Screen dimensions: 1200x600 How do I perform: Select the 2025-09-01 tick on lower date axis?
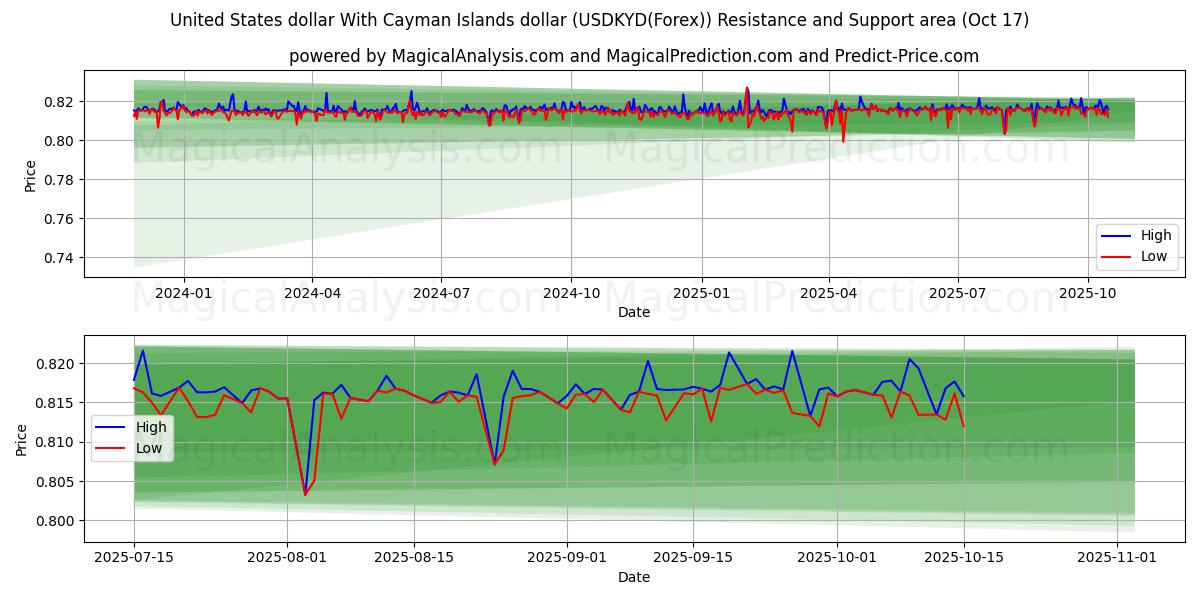[567, 557]
